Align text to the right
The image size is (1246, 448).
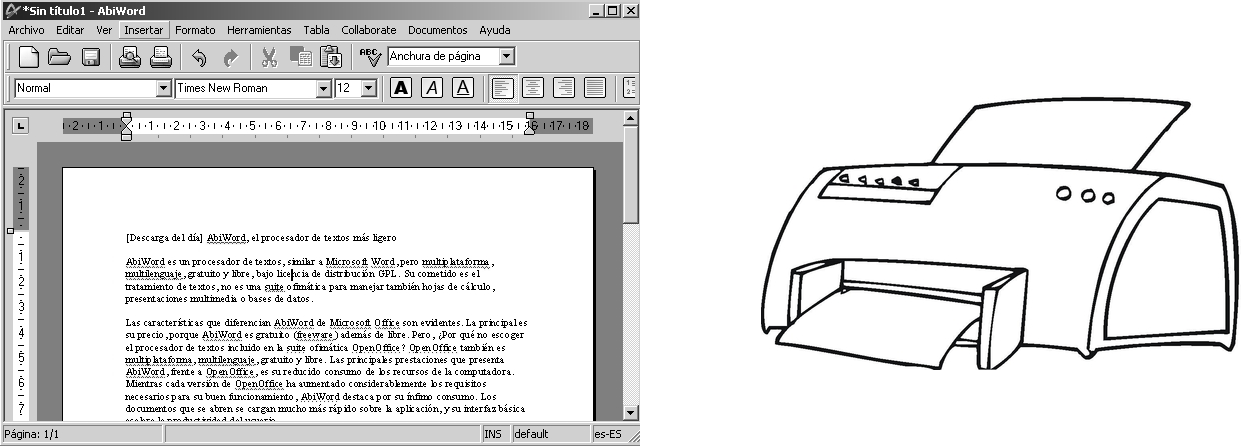click(563, 88)
